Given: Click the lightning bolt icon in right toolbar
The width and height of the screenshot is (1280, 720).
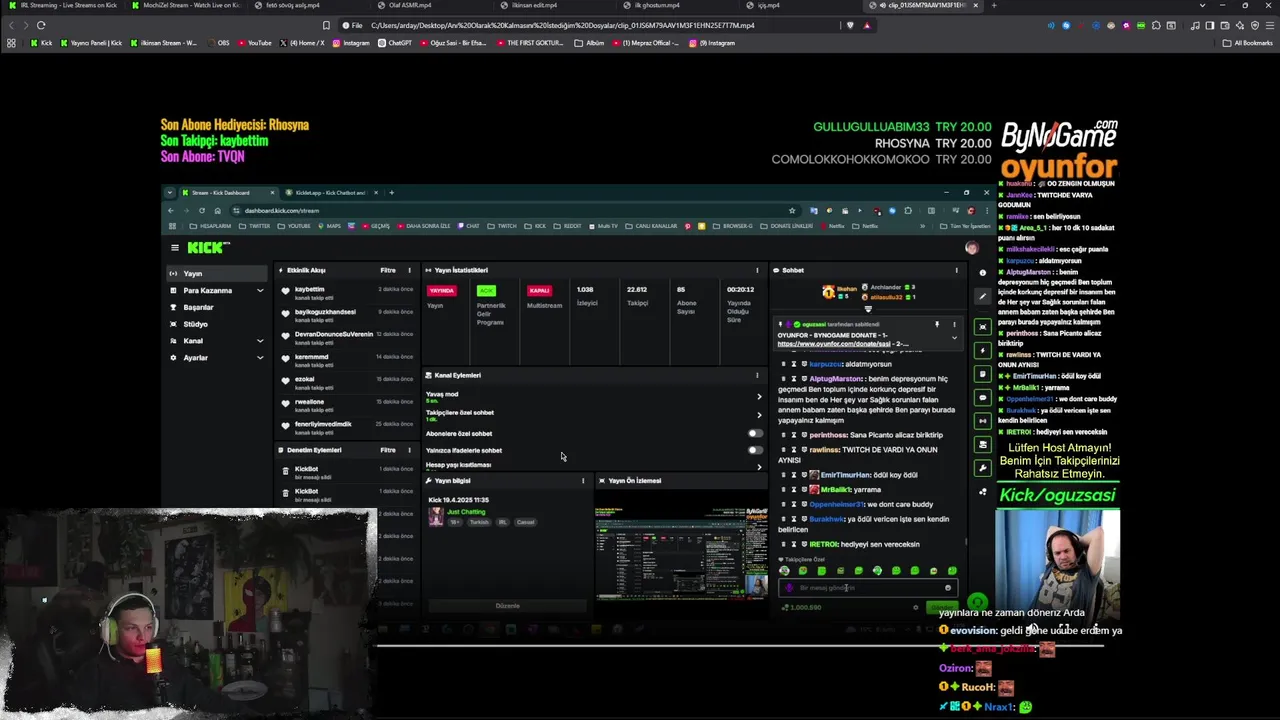Looking at the screenshot, I should coord(983,350).
